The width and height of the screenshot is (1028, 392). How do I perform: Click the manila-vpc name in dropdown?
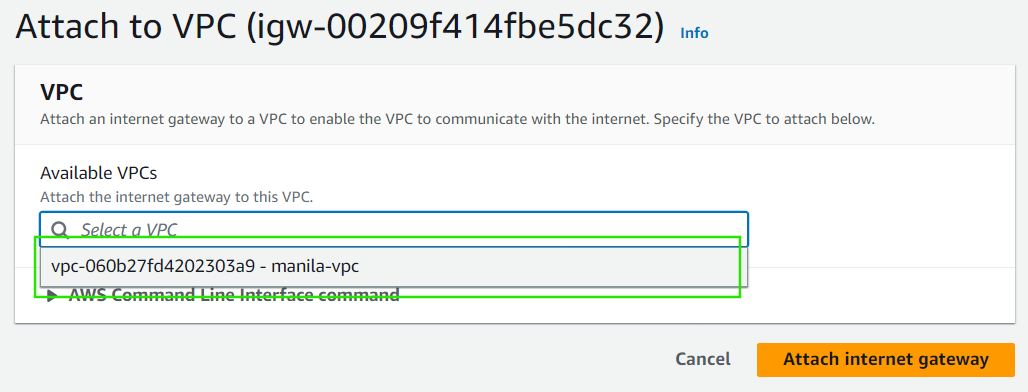point(315,267)
